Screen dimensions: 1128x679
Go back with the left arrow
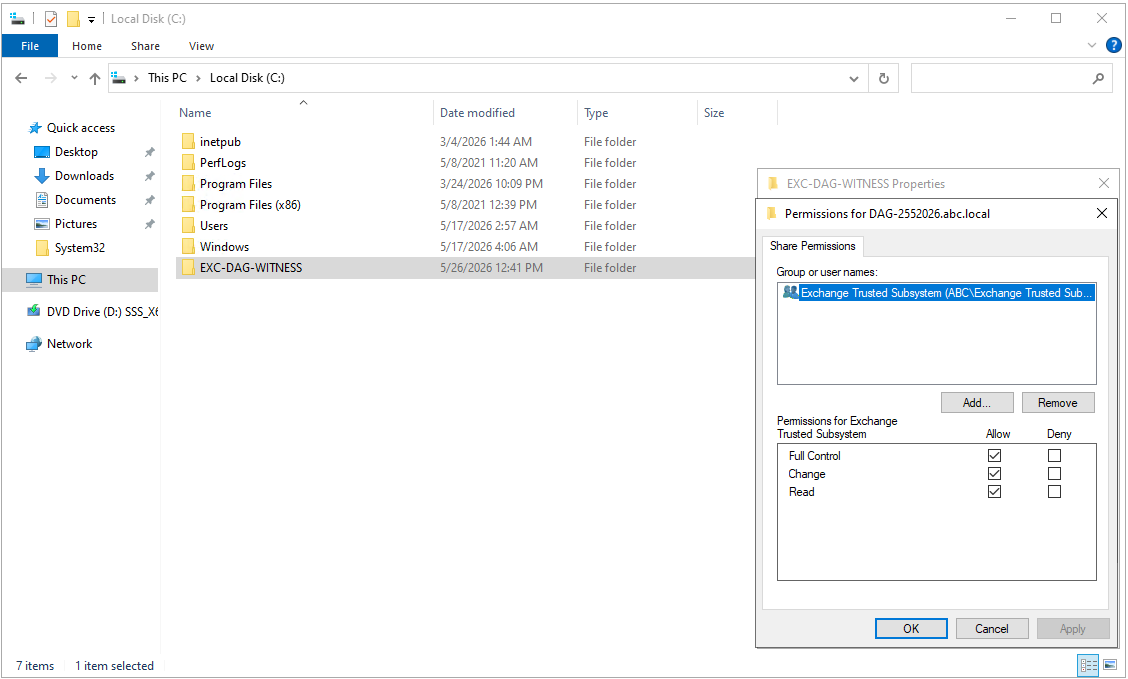point(22,78)
